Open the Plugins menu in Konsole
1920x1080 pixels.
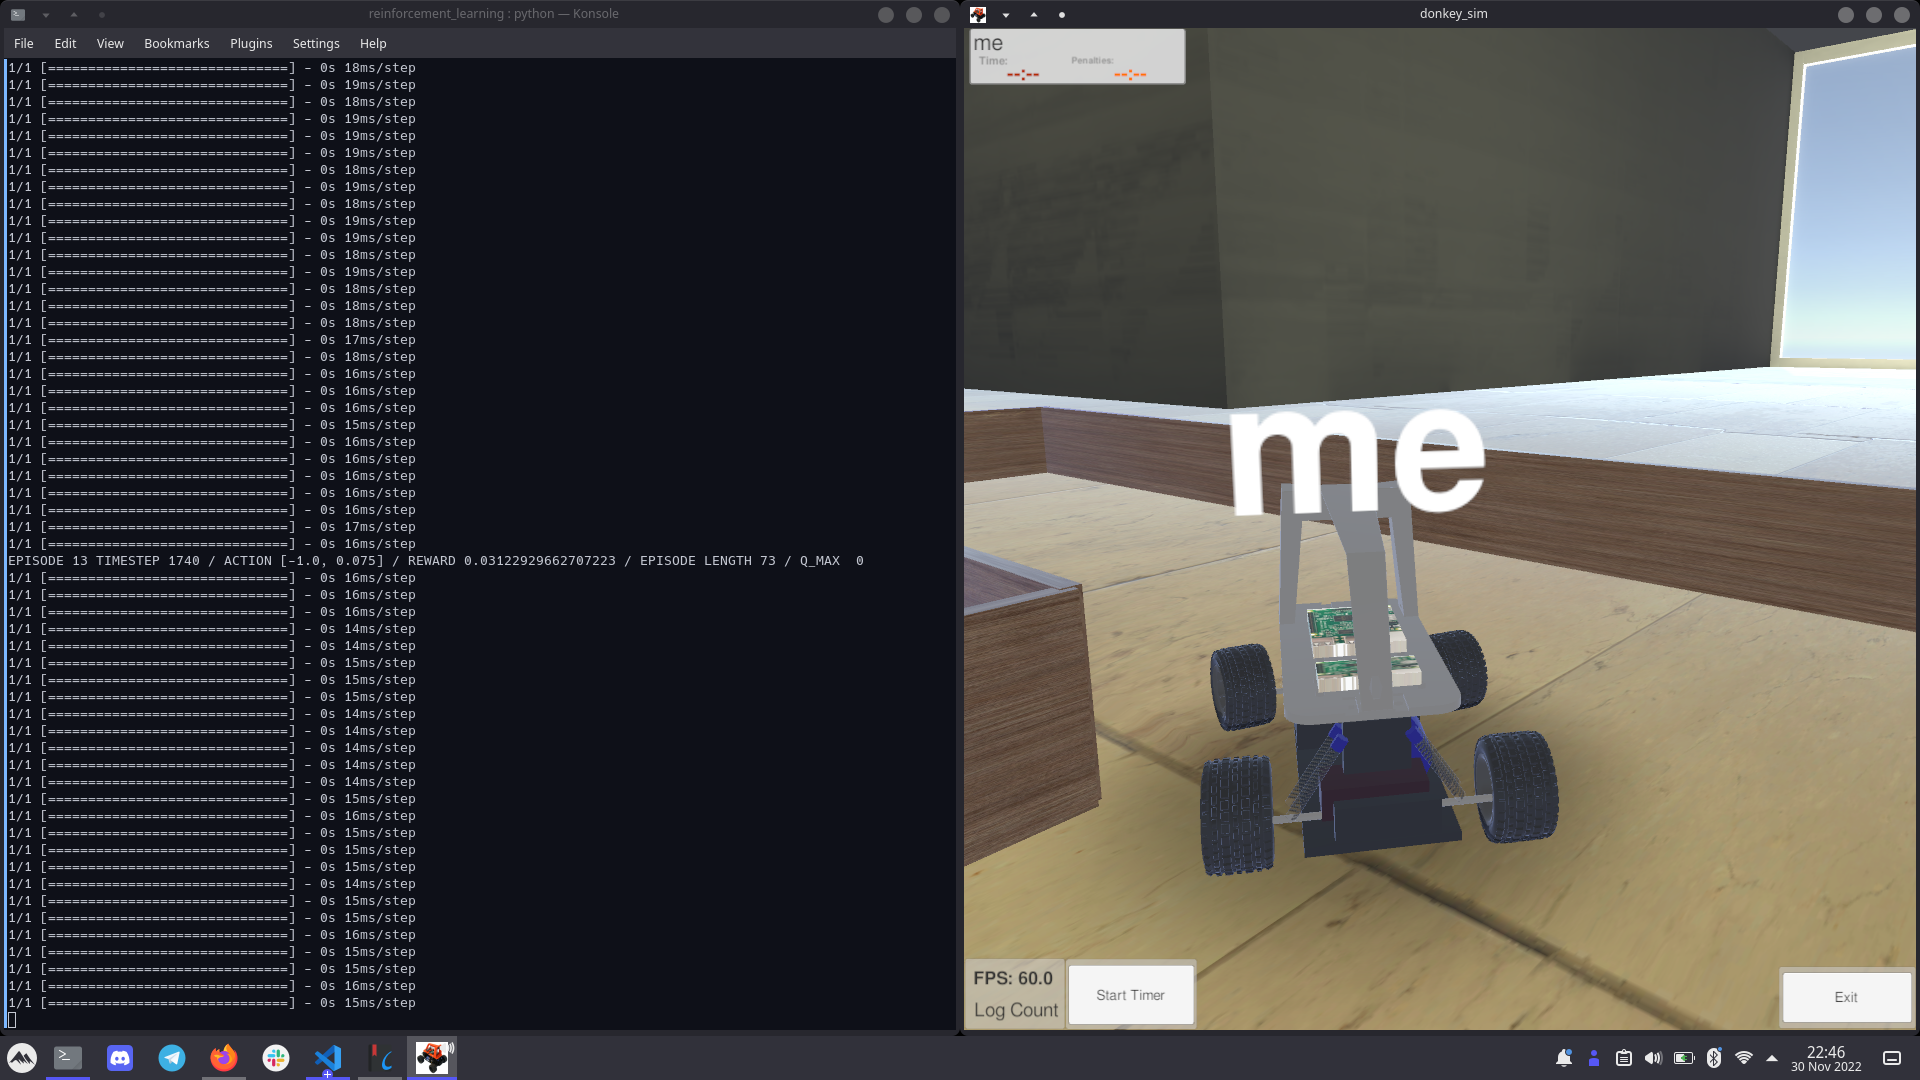[x=251, y=44]
